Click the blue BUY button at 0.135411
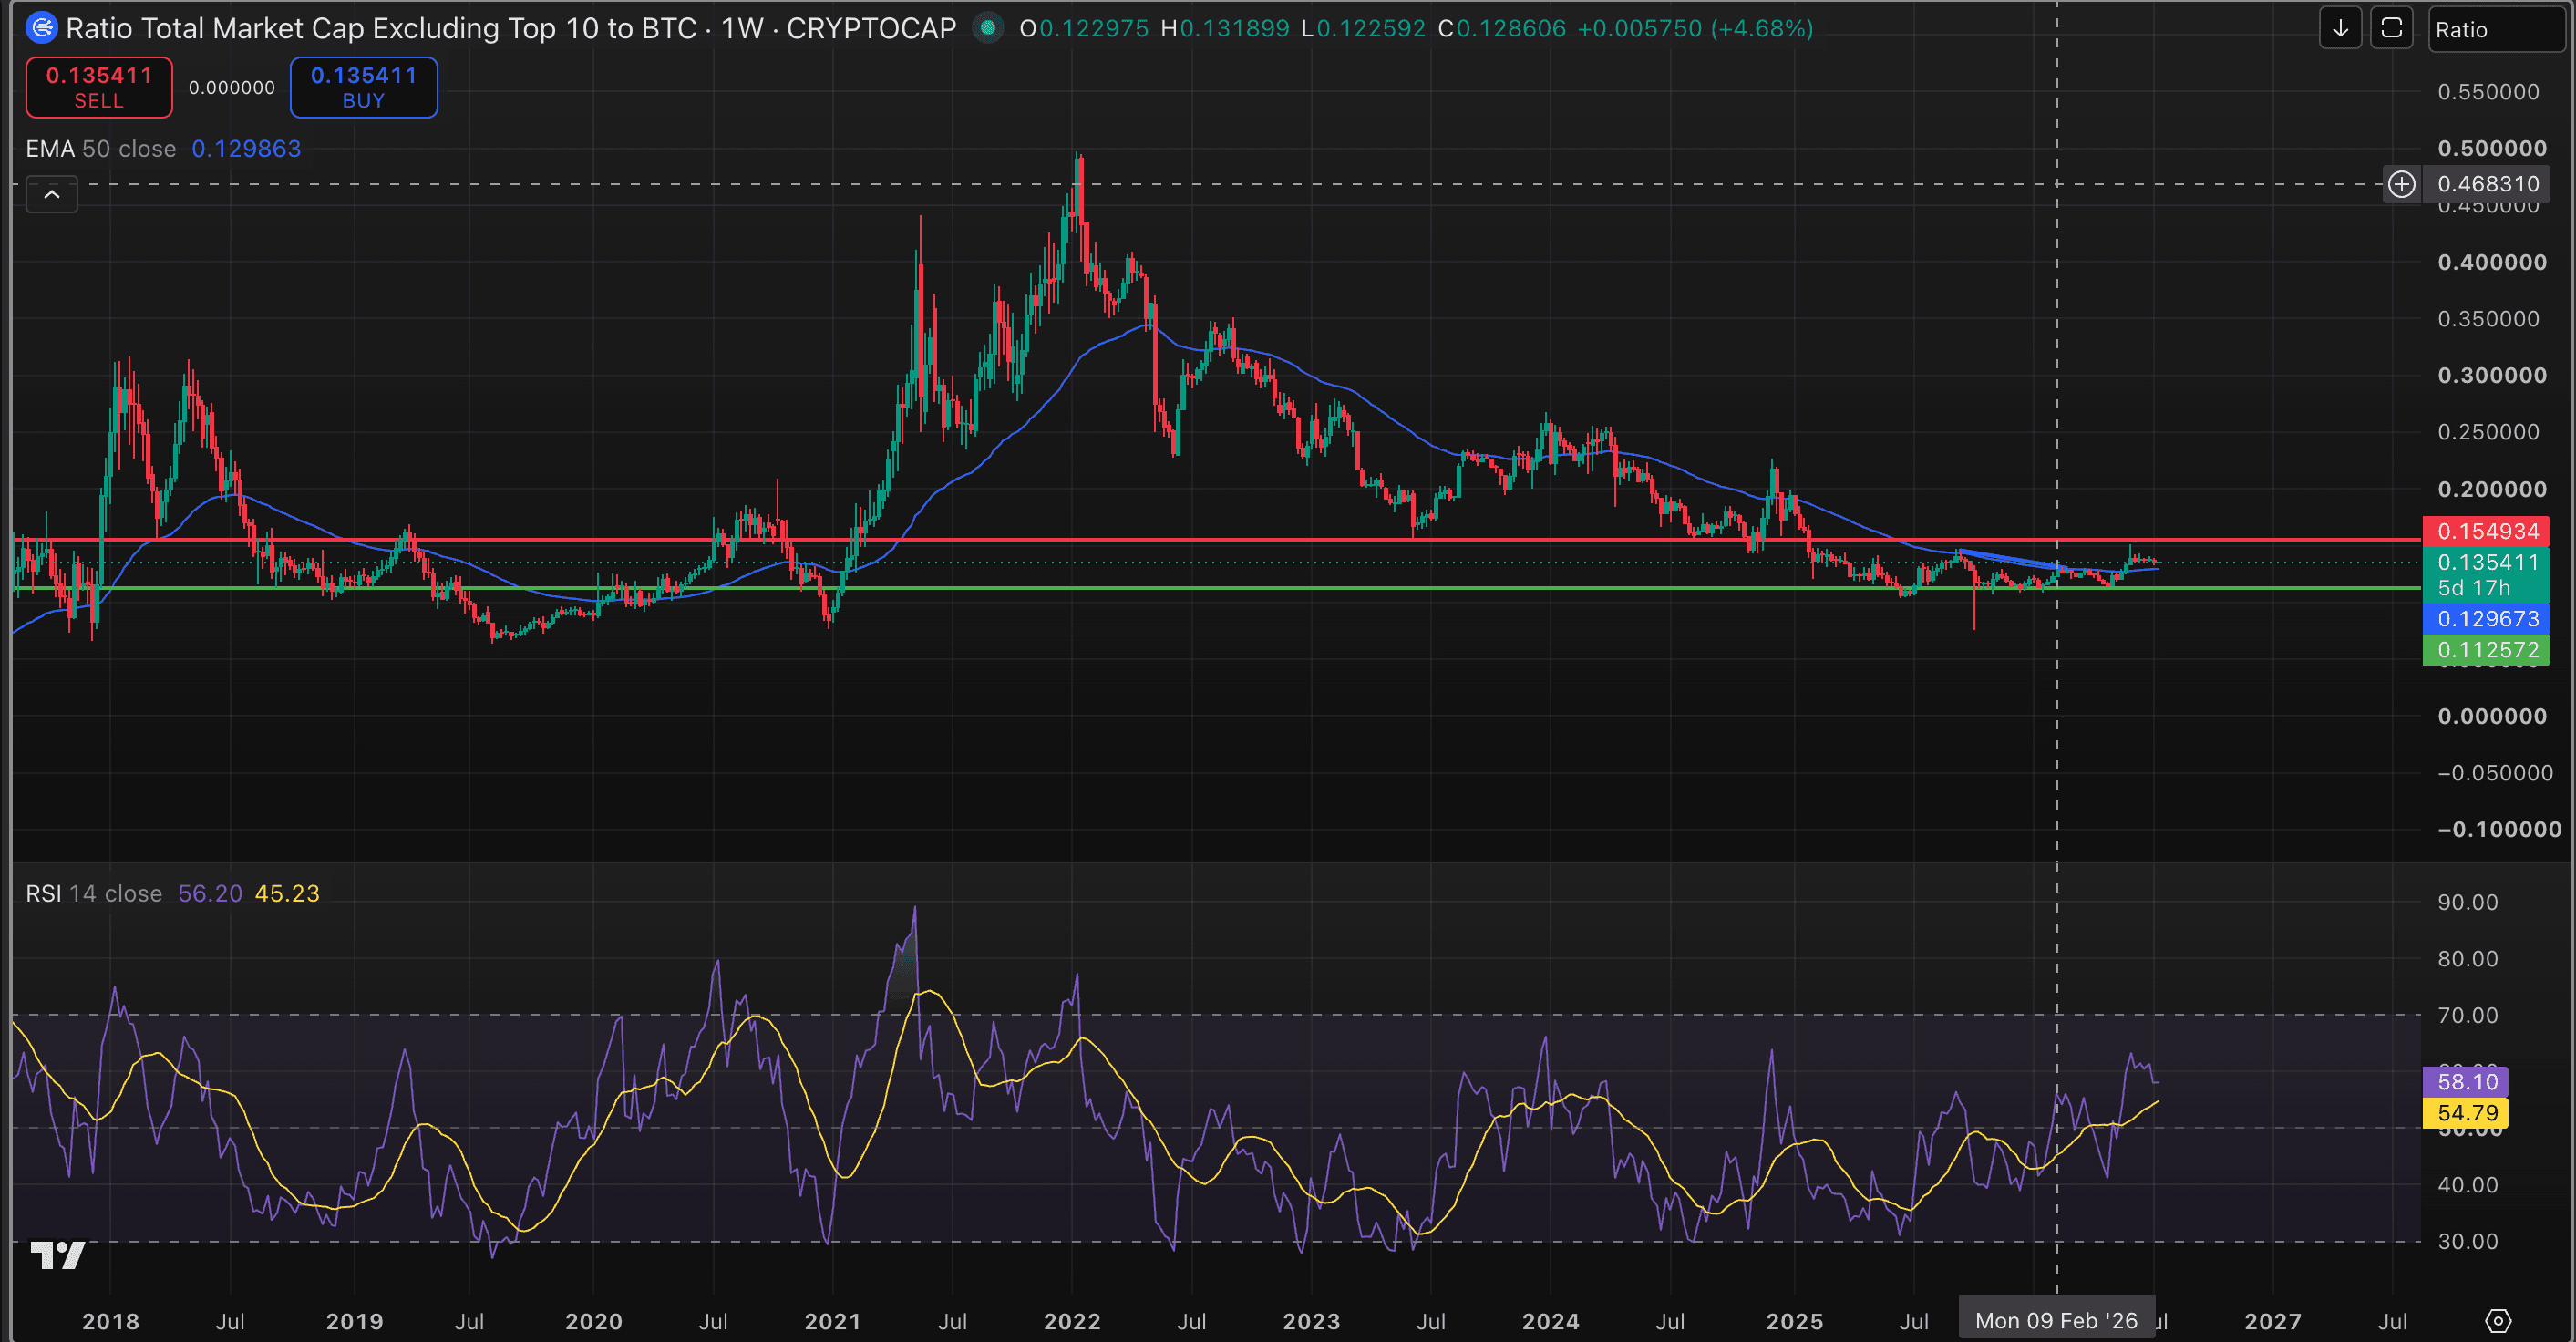2576x1342 pixels. click(364, 87)
